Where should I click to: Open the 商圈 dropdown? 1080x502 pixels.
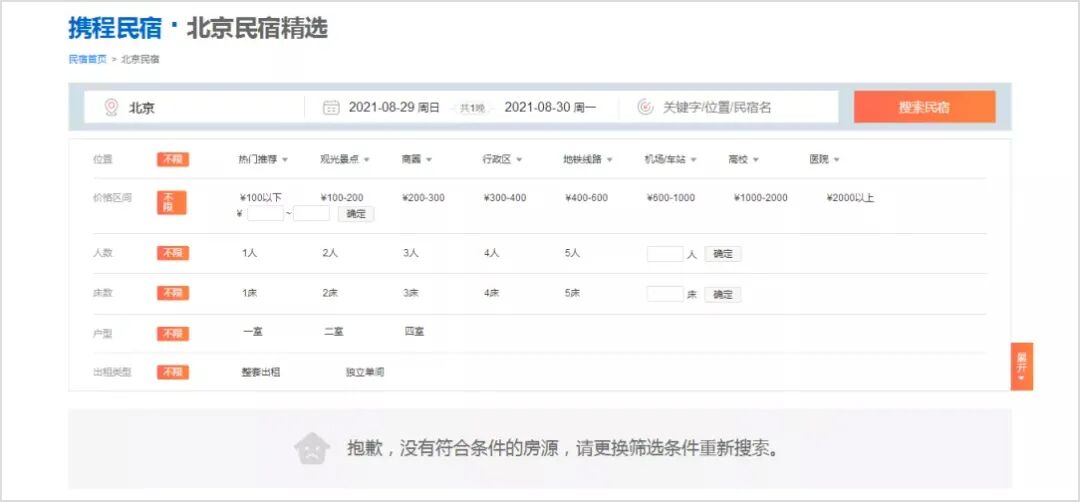[x=417, y=160]
